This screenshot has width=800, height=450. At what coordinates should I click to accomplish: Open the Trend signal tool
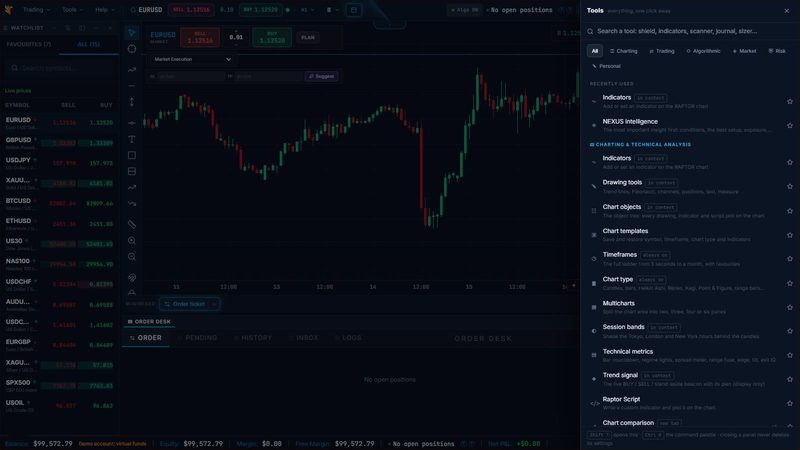click(691, 379)
